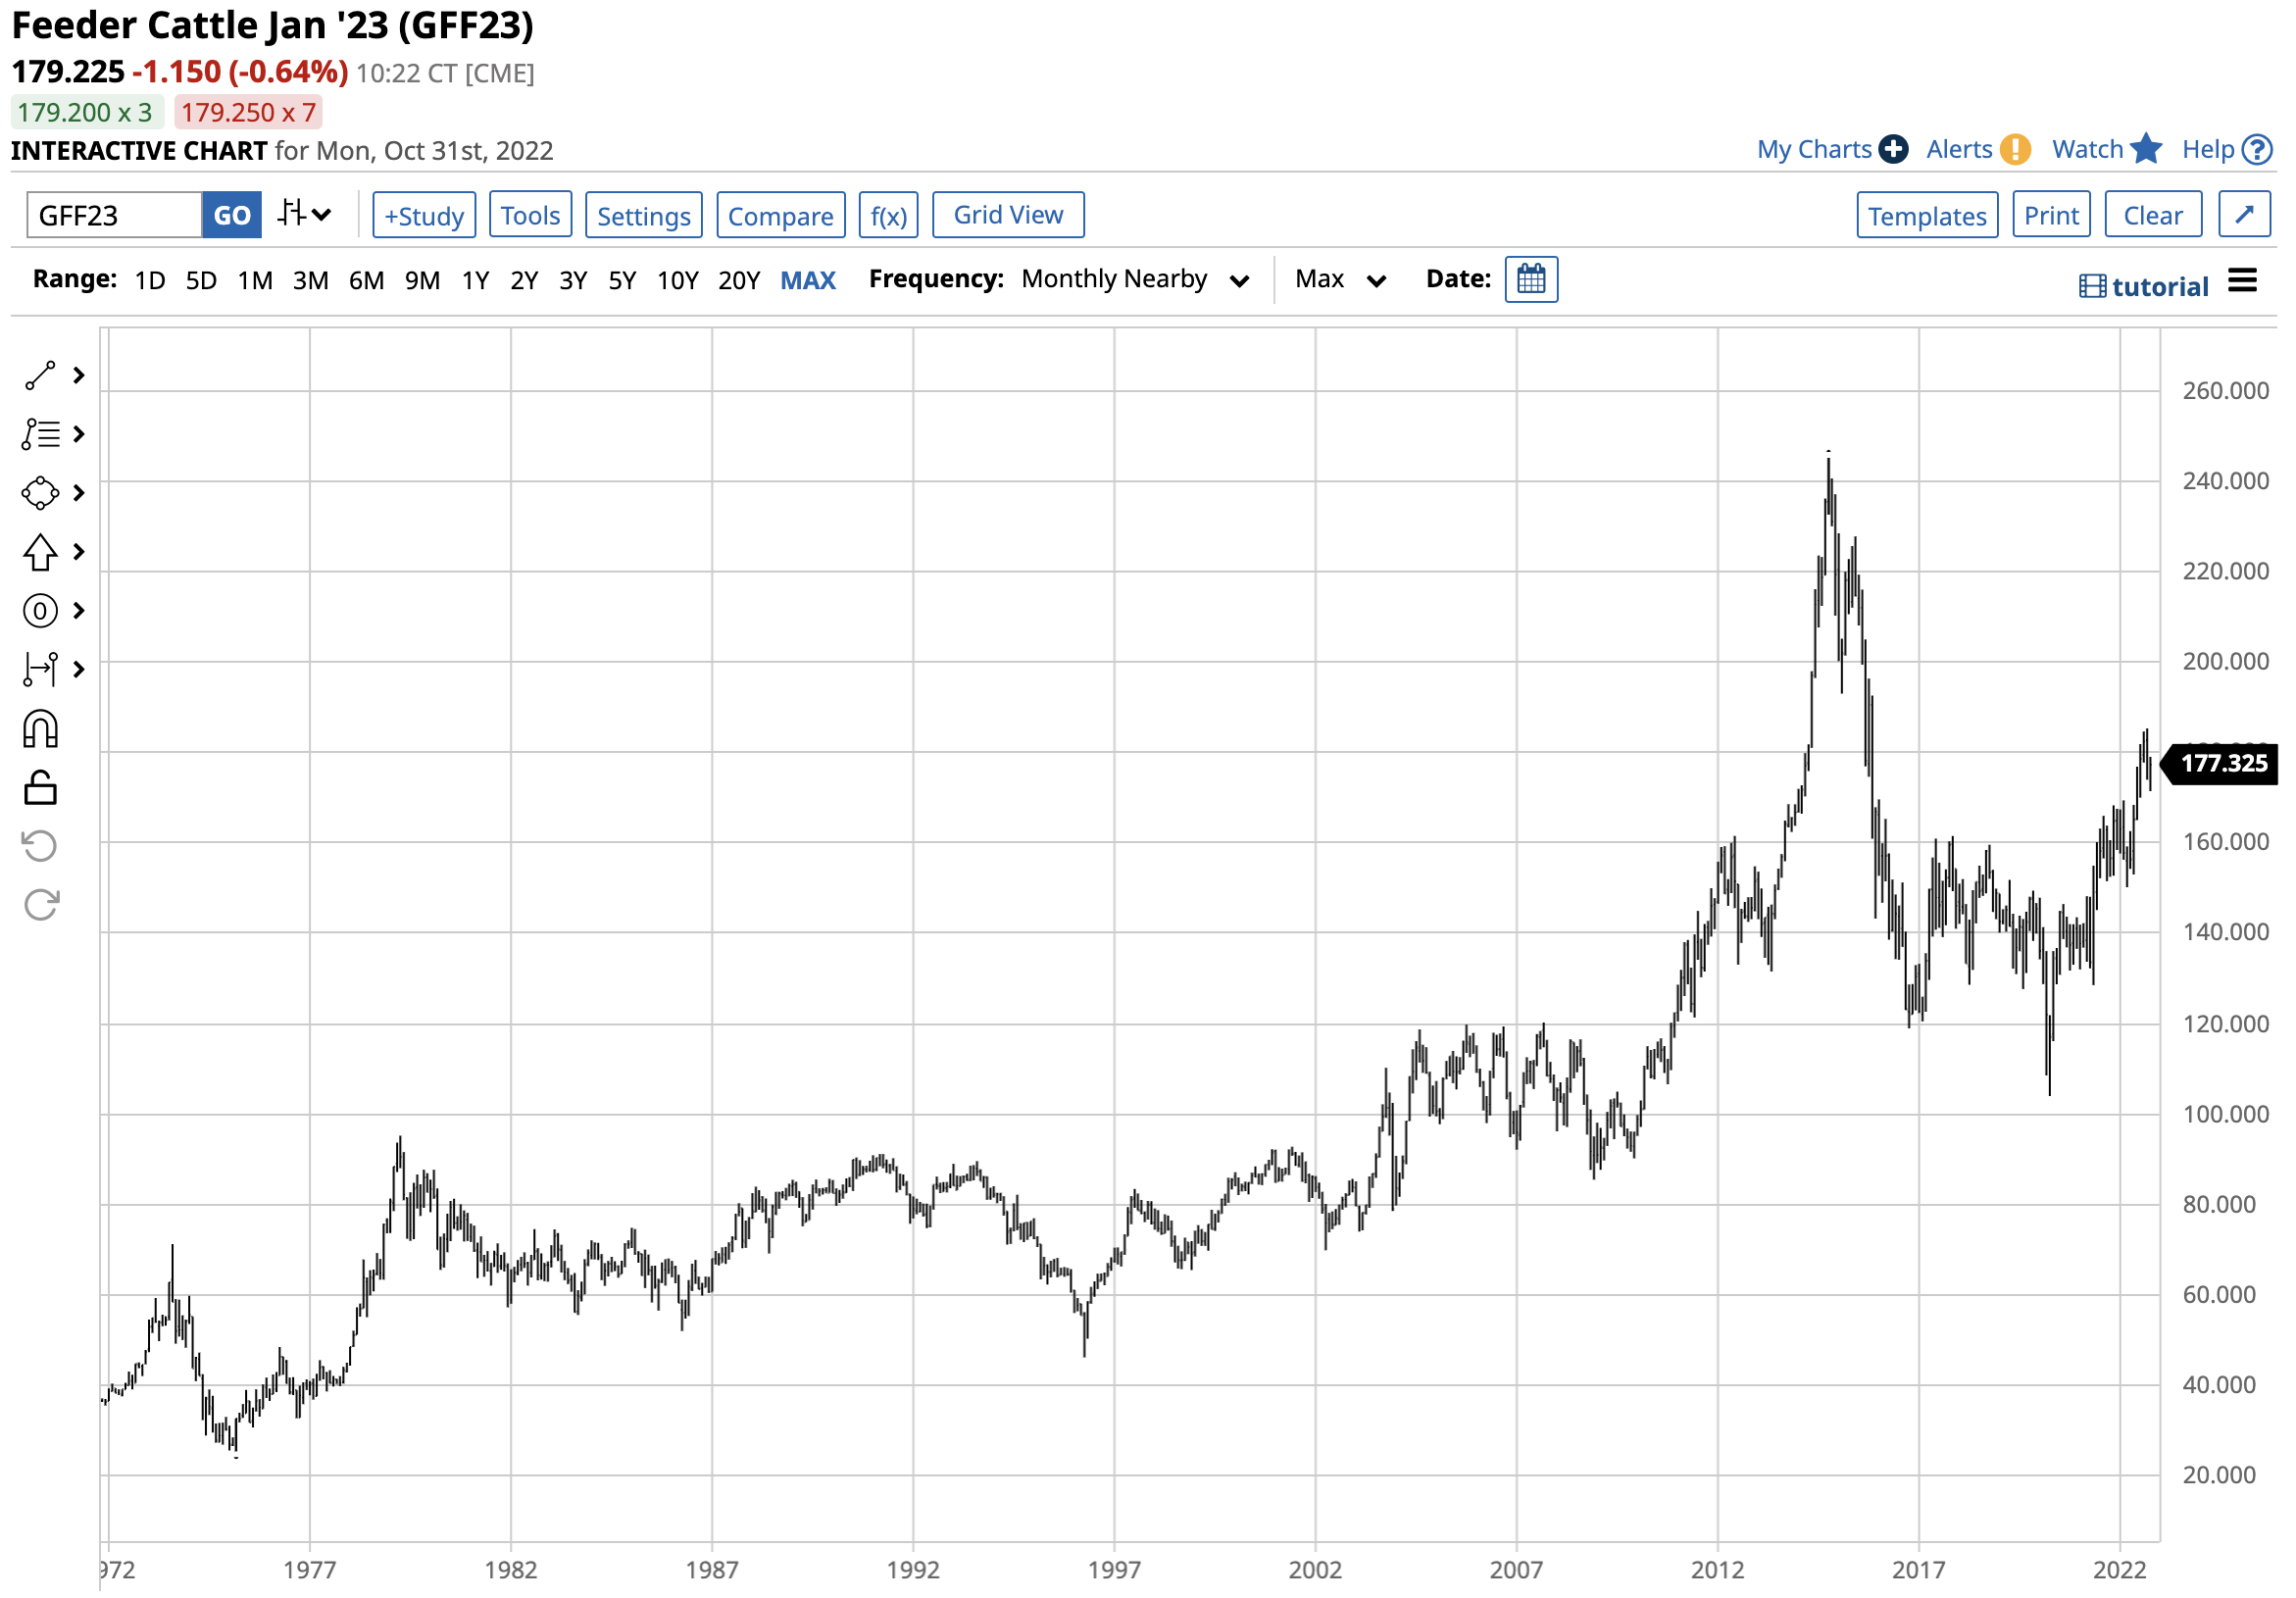Select the line drawing tool icon
The image size is (2296, 1598).
pos(40,376)
